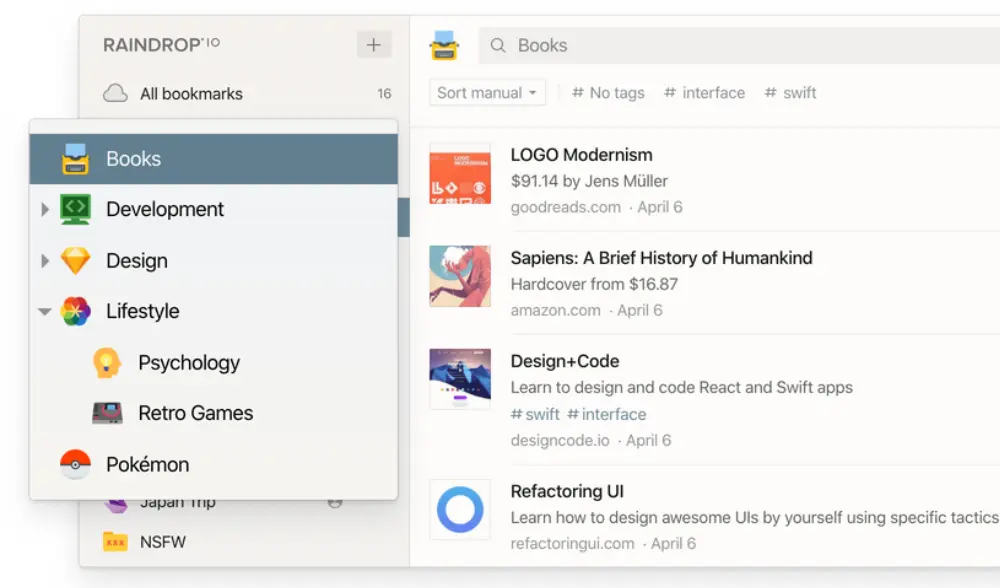Collapse the Lifestyle collection
The height and width of the screenshot is (588, 1000).
44,312
